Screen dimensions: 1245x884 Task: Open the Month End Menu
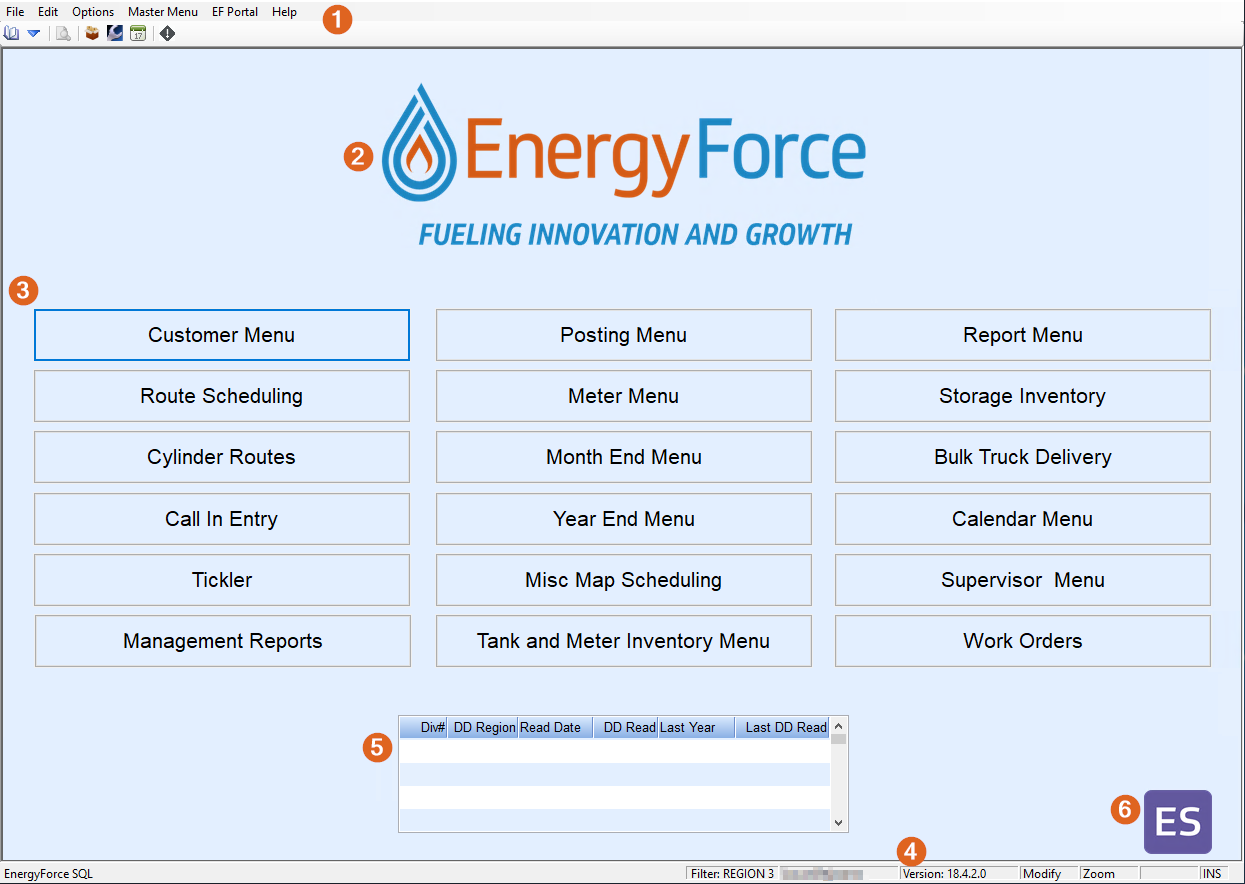coord(624,457)
